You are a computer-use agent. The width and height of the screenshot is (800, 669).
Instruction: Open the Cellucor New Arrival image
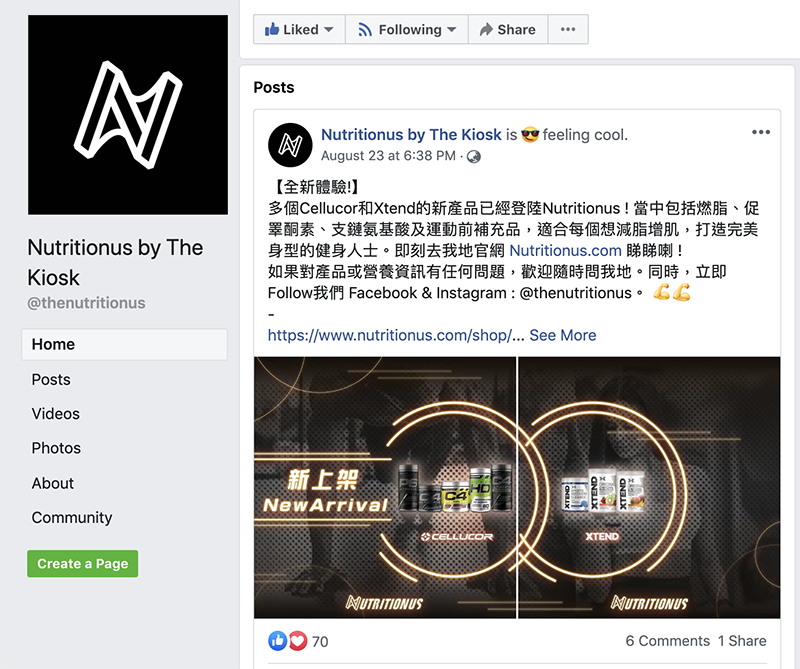point(385,487)
